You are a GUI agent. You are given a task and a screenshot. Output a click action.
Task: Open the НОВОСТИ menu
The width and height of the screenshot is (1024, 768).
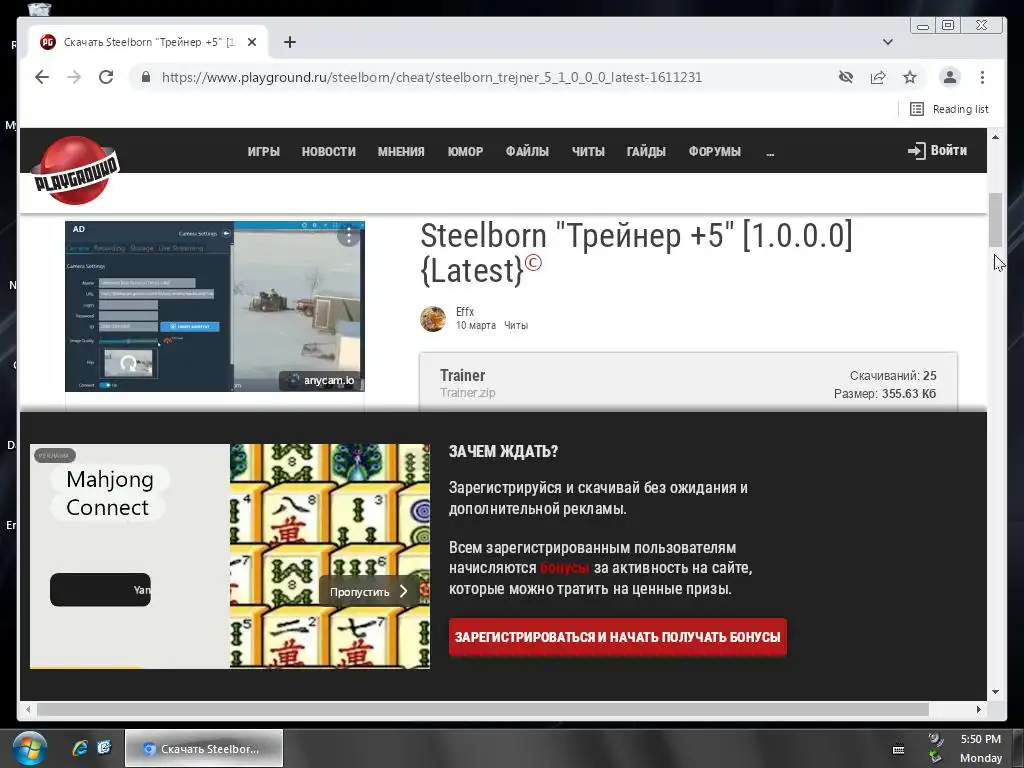[x=328, y=152]
